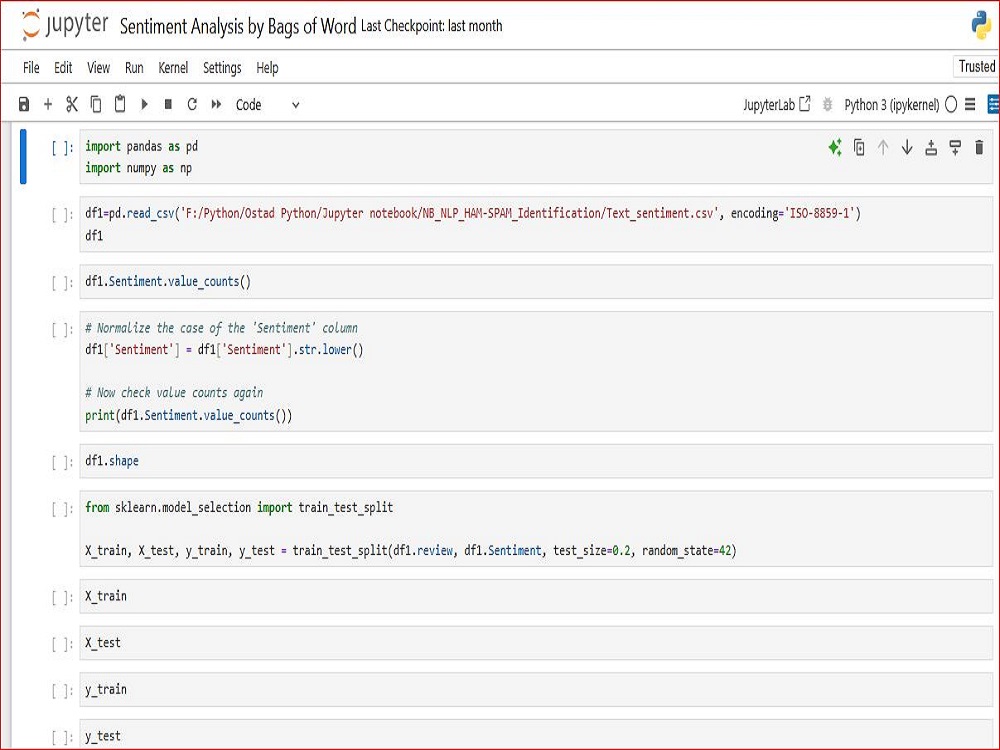The width and height of the screenshot is (1000, 750).
Task: Click the prompt bracket beside X_train cell
Action: point(62,598)
